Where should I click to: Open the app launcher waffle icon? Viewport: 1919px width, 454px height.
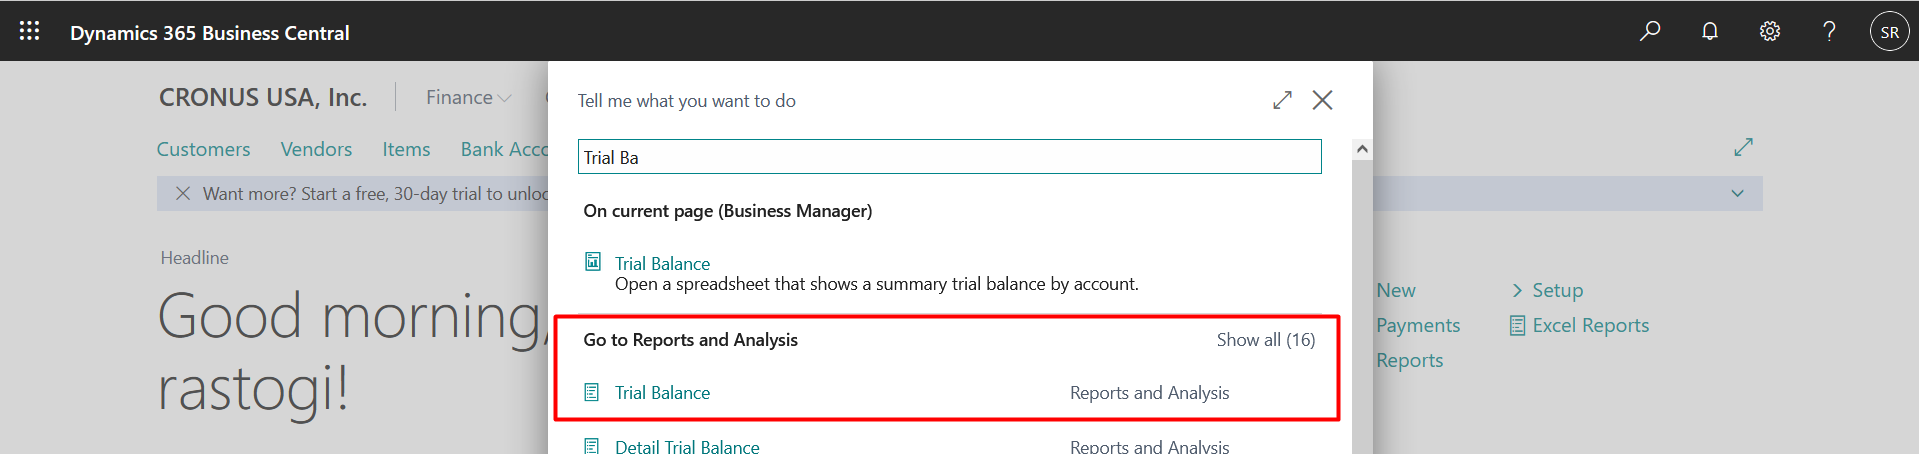[x=30, y=31]
